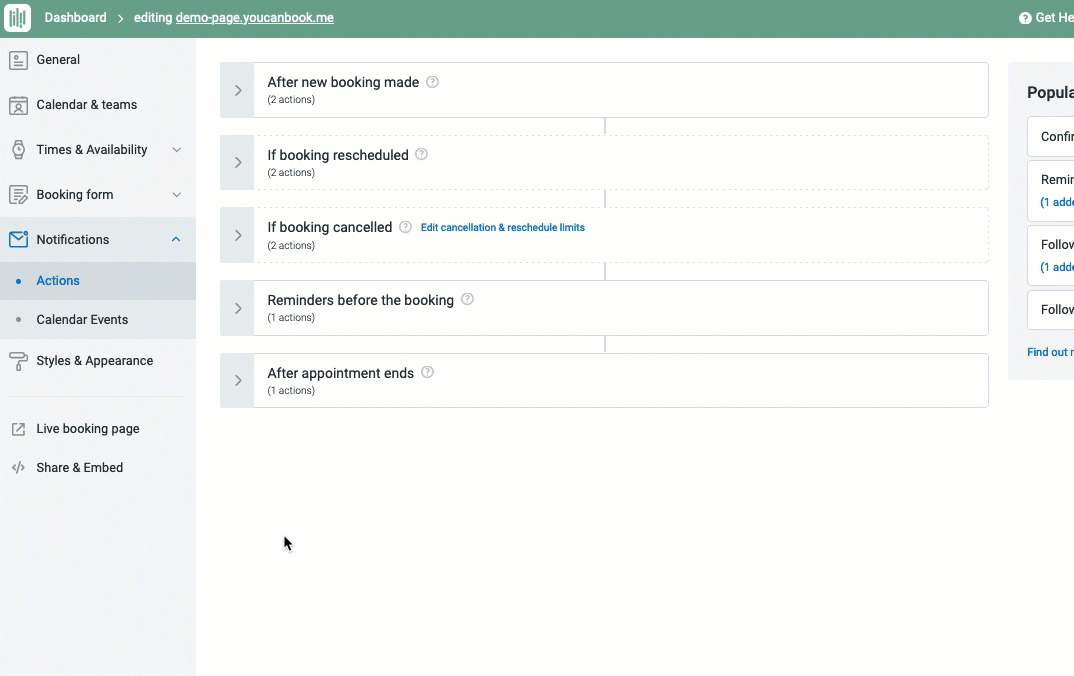1074x676 pixels.
Task: Click the Find out more link
Action: click(1048, 352)
